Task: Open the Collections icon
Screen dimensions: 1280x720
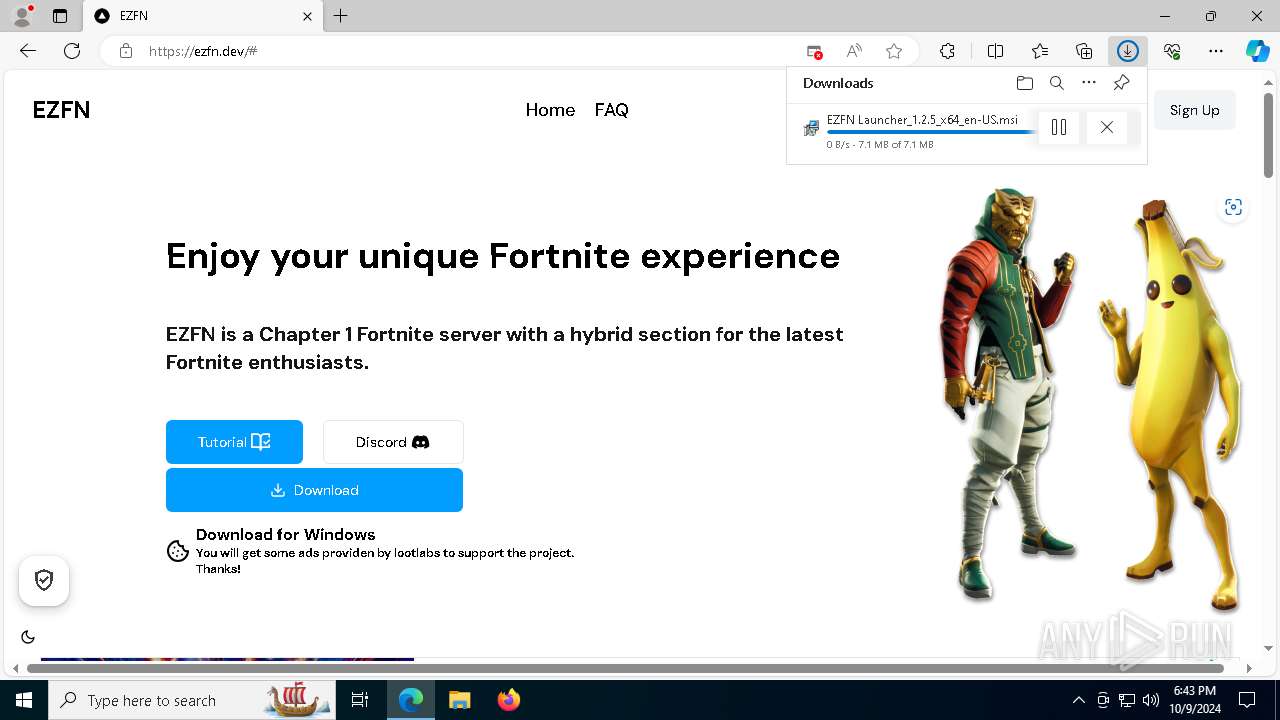Action: point(1084,51)
